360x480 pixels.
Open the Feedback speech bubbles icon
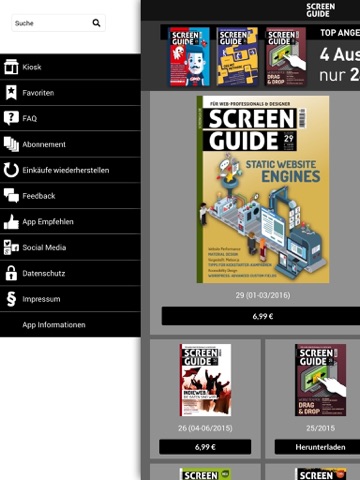(x=11, y=196)
